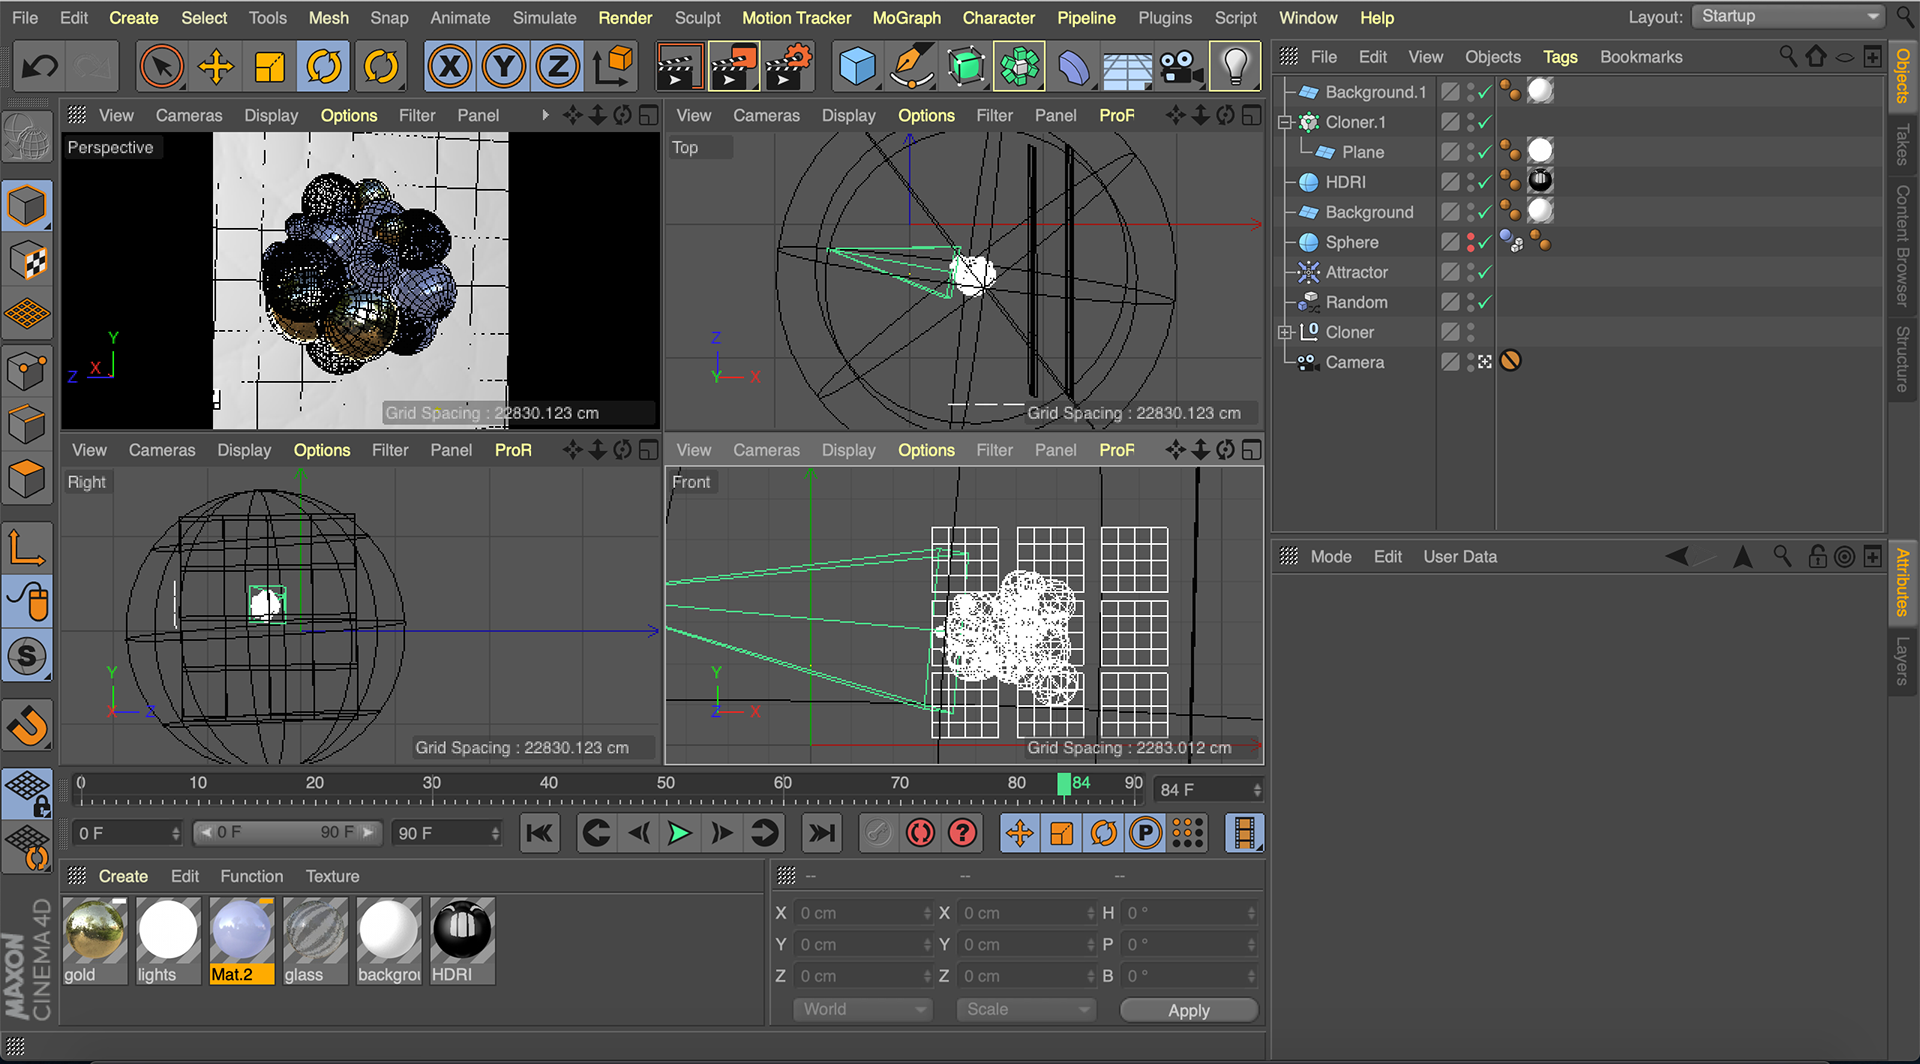1920x1064 pixels.
Task: Toggle the HDRI enable checkmark
Action: pyautogui.click(x=1485, y=182)
